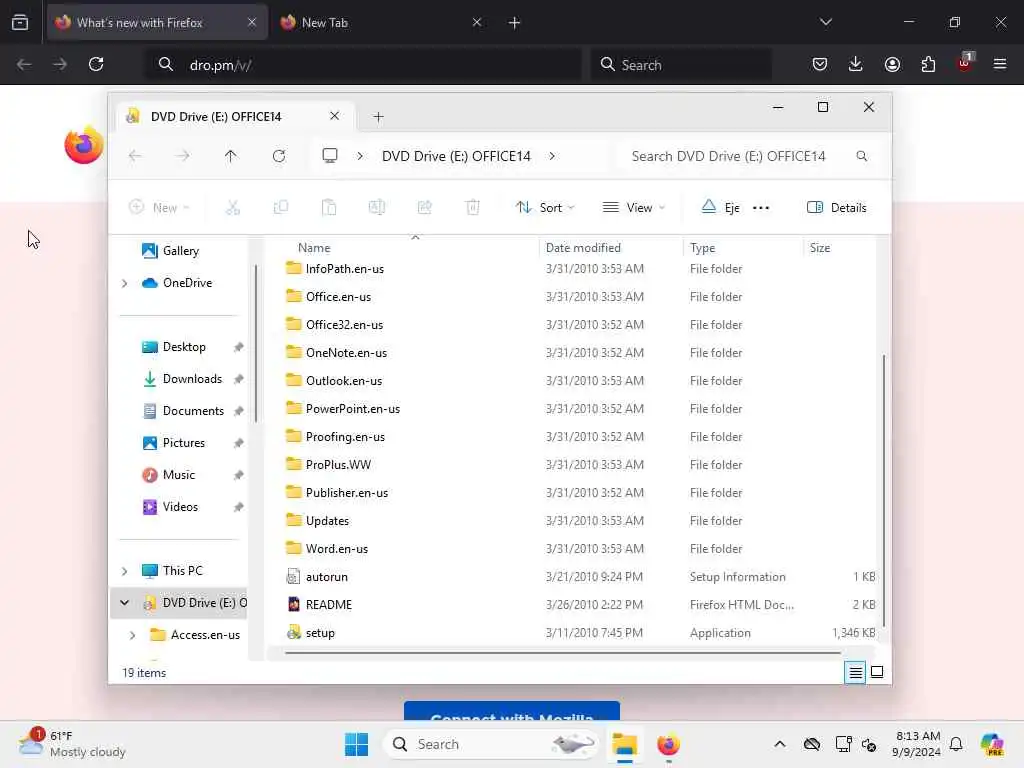This screenshot has height=768, width=1024.
Task: Open Downloads in the navigation pane
Action: click(193, 379)
